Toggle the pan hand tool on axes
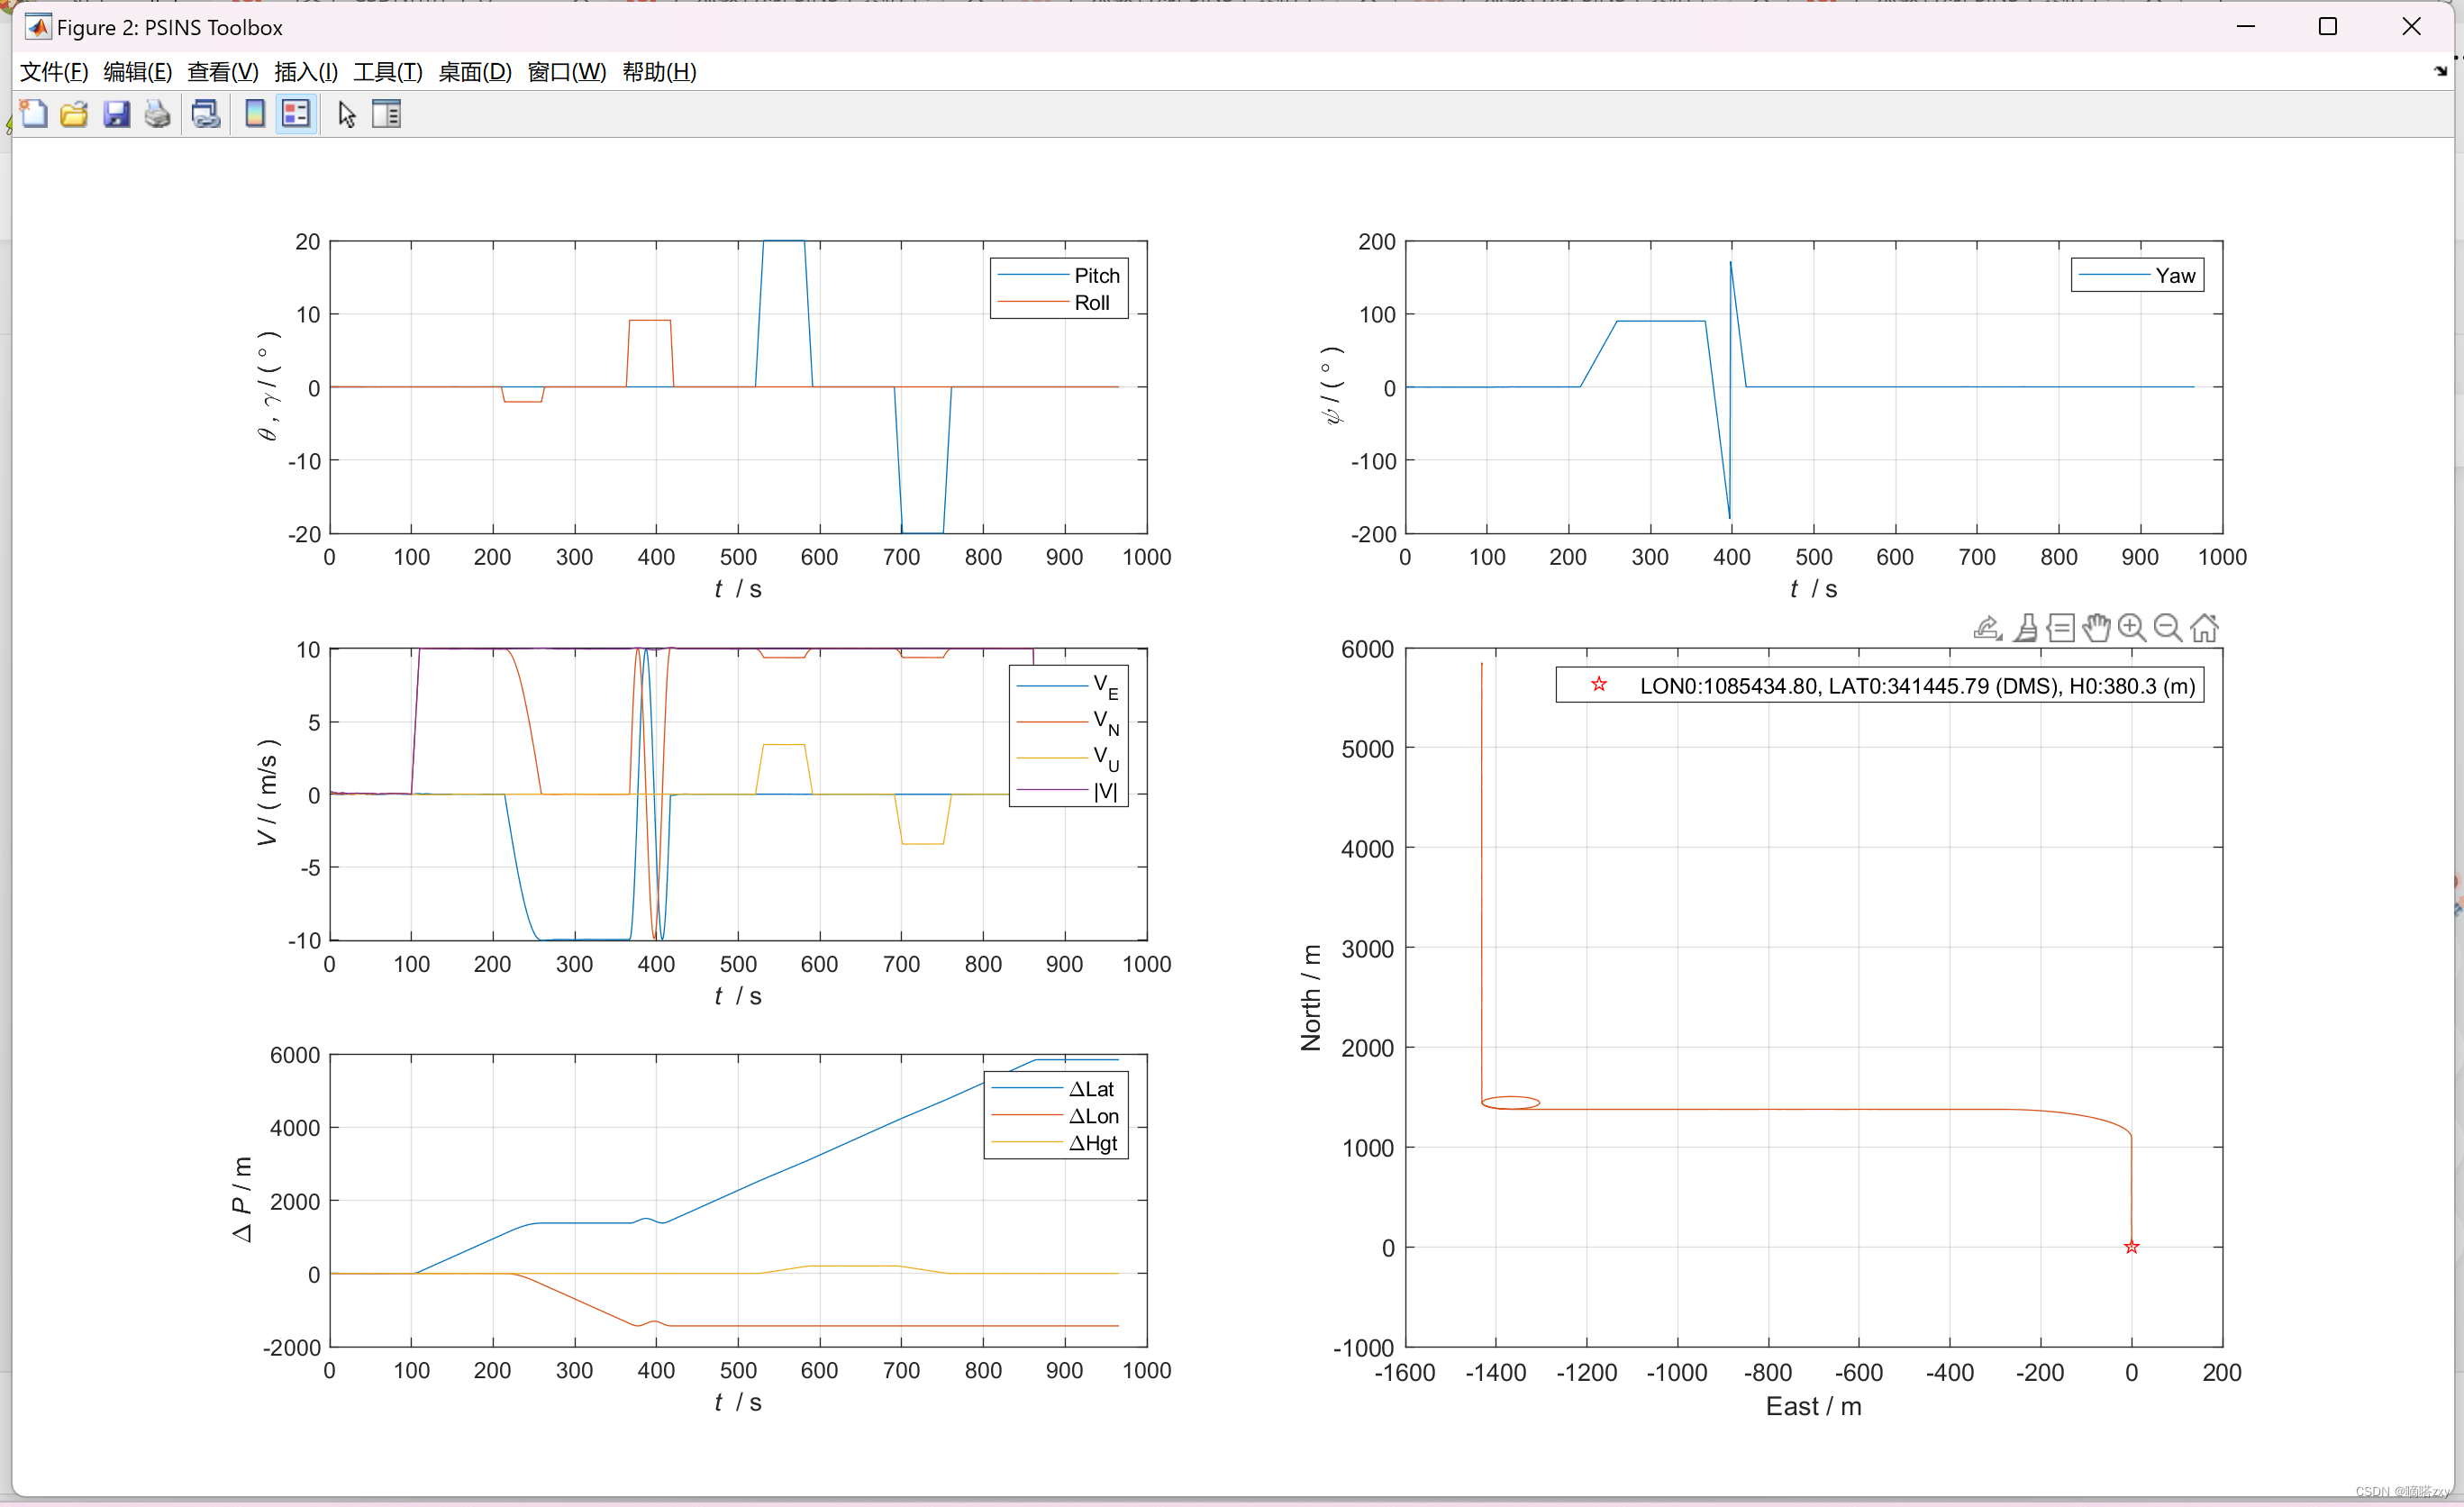Screen dimensions: 2464x1507 (x=2096, y=627)
